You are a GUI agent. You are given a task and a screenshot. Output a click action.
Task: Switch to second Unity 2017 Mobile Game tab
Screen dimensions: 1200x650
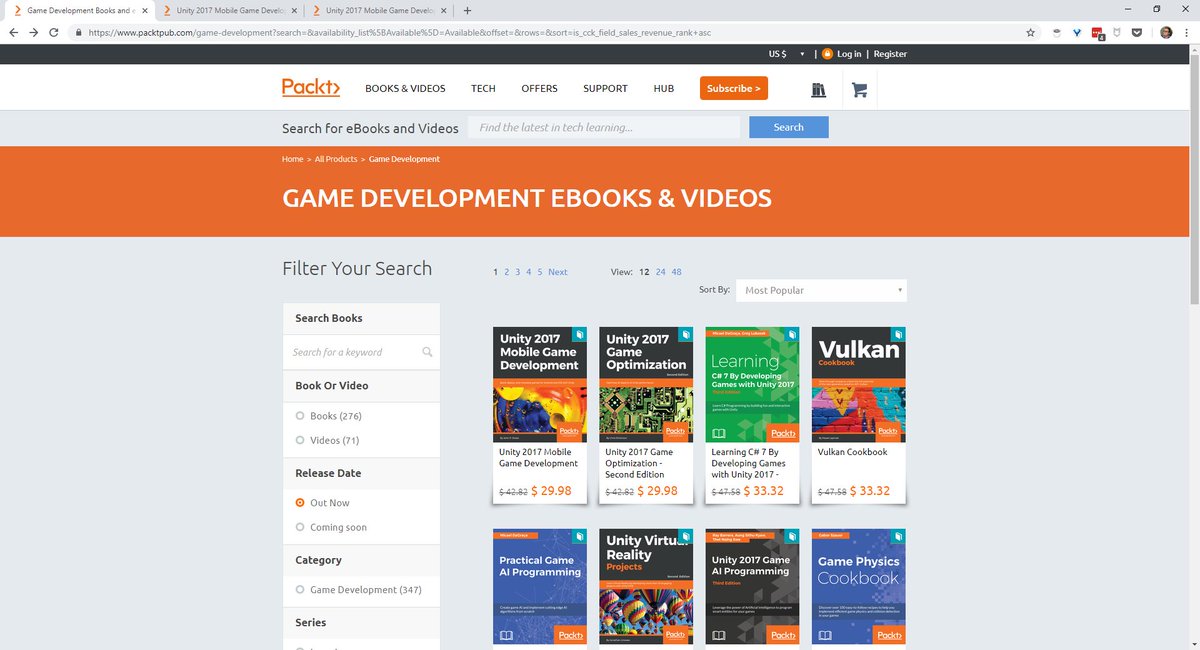229,10
